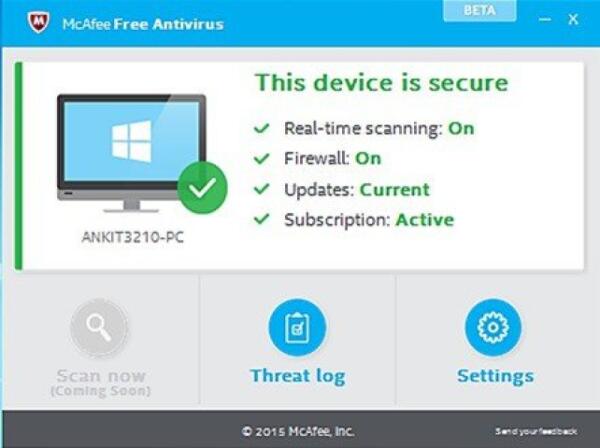Click the Scan now Coming Soon label
The height and width of the screenshot is (448, 600).
pos(101,383)
